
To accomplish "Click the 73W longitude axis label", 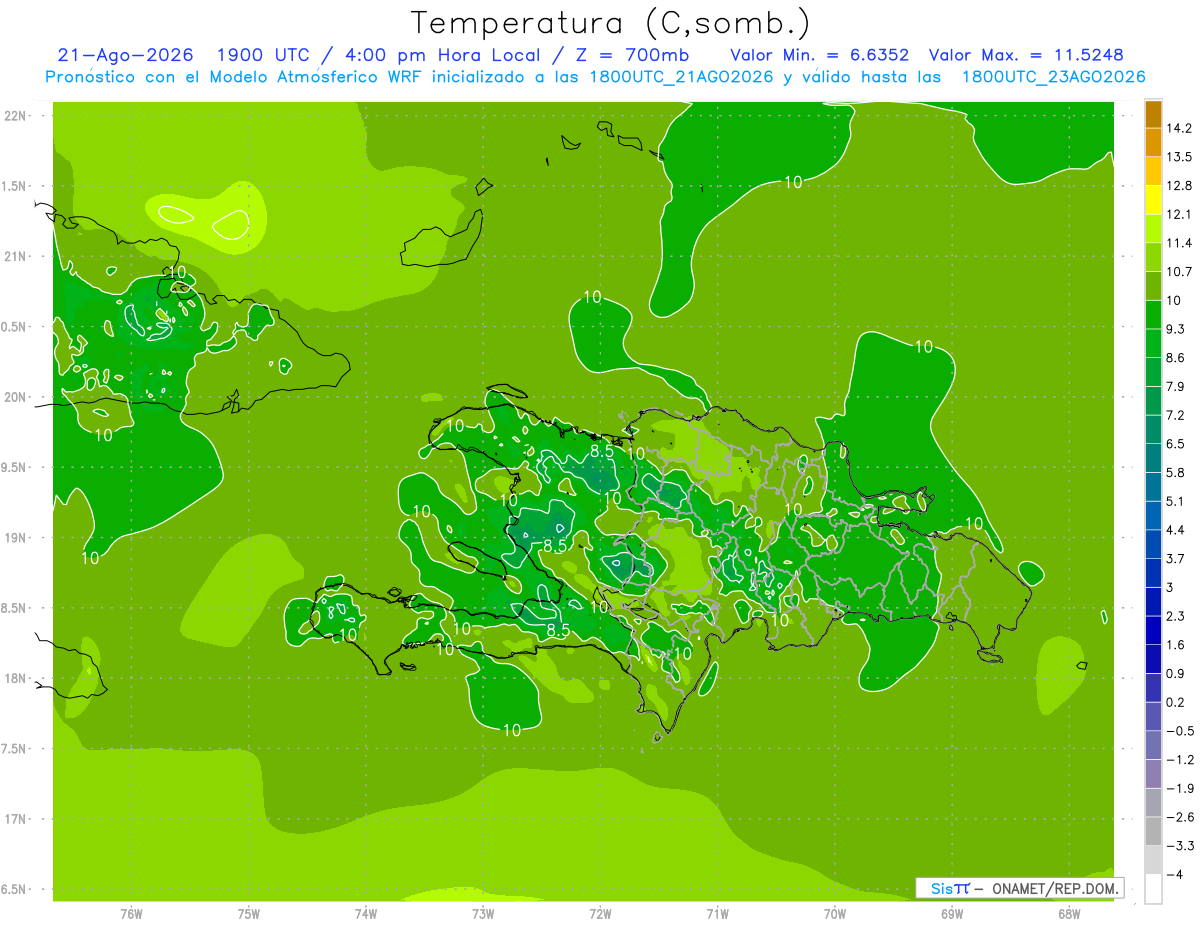I will click(483, 914).
